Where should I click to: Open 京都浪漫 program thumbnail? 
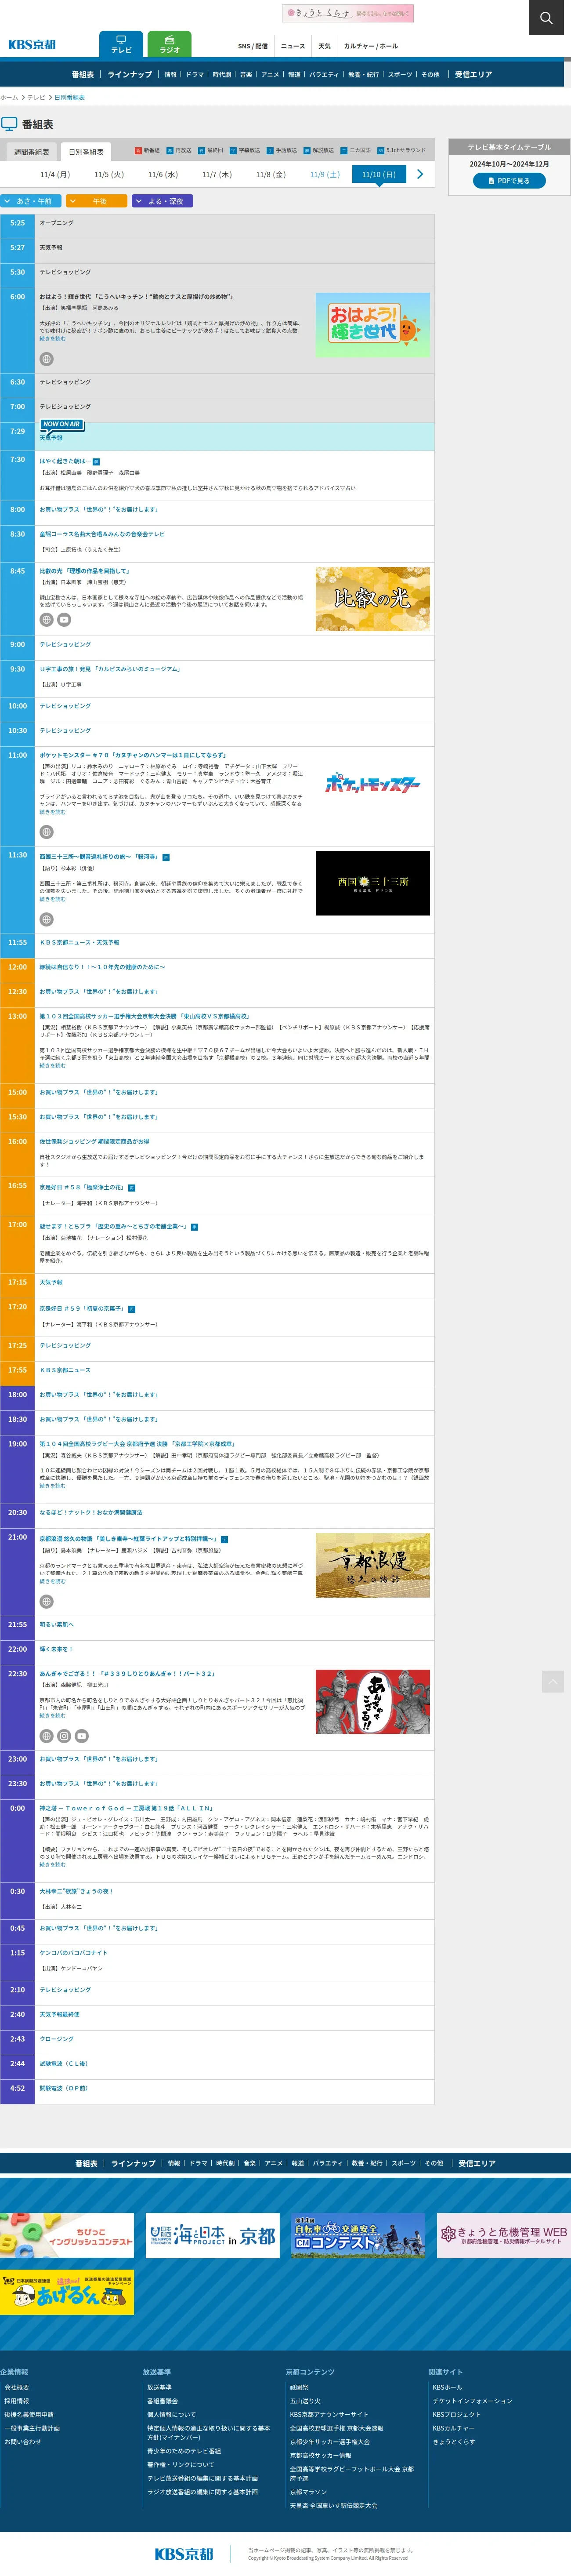pyautogui.click(x=373, y=1566)
